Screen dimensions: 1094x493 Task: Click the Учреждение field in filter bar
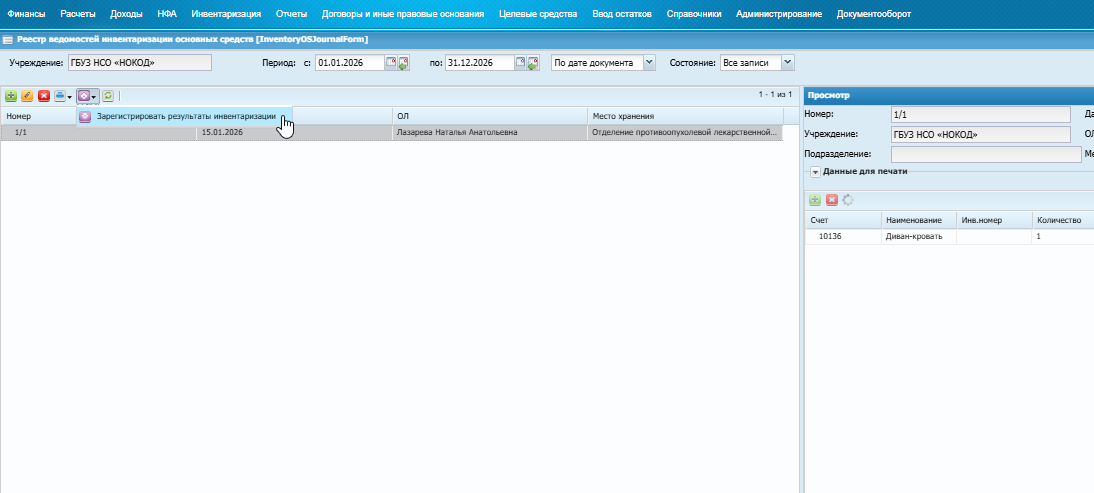coord(140,63)
